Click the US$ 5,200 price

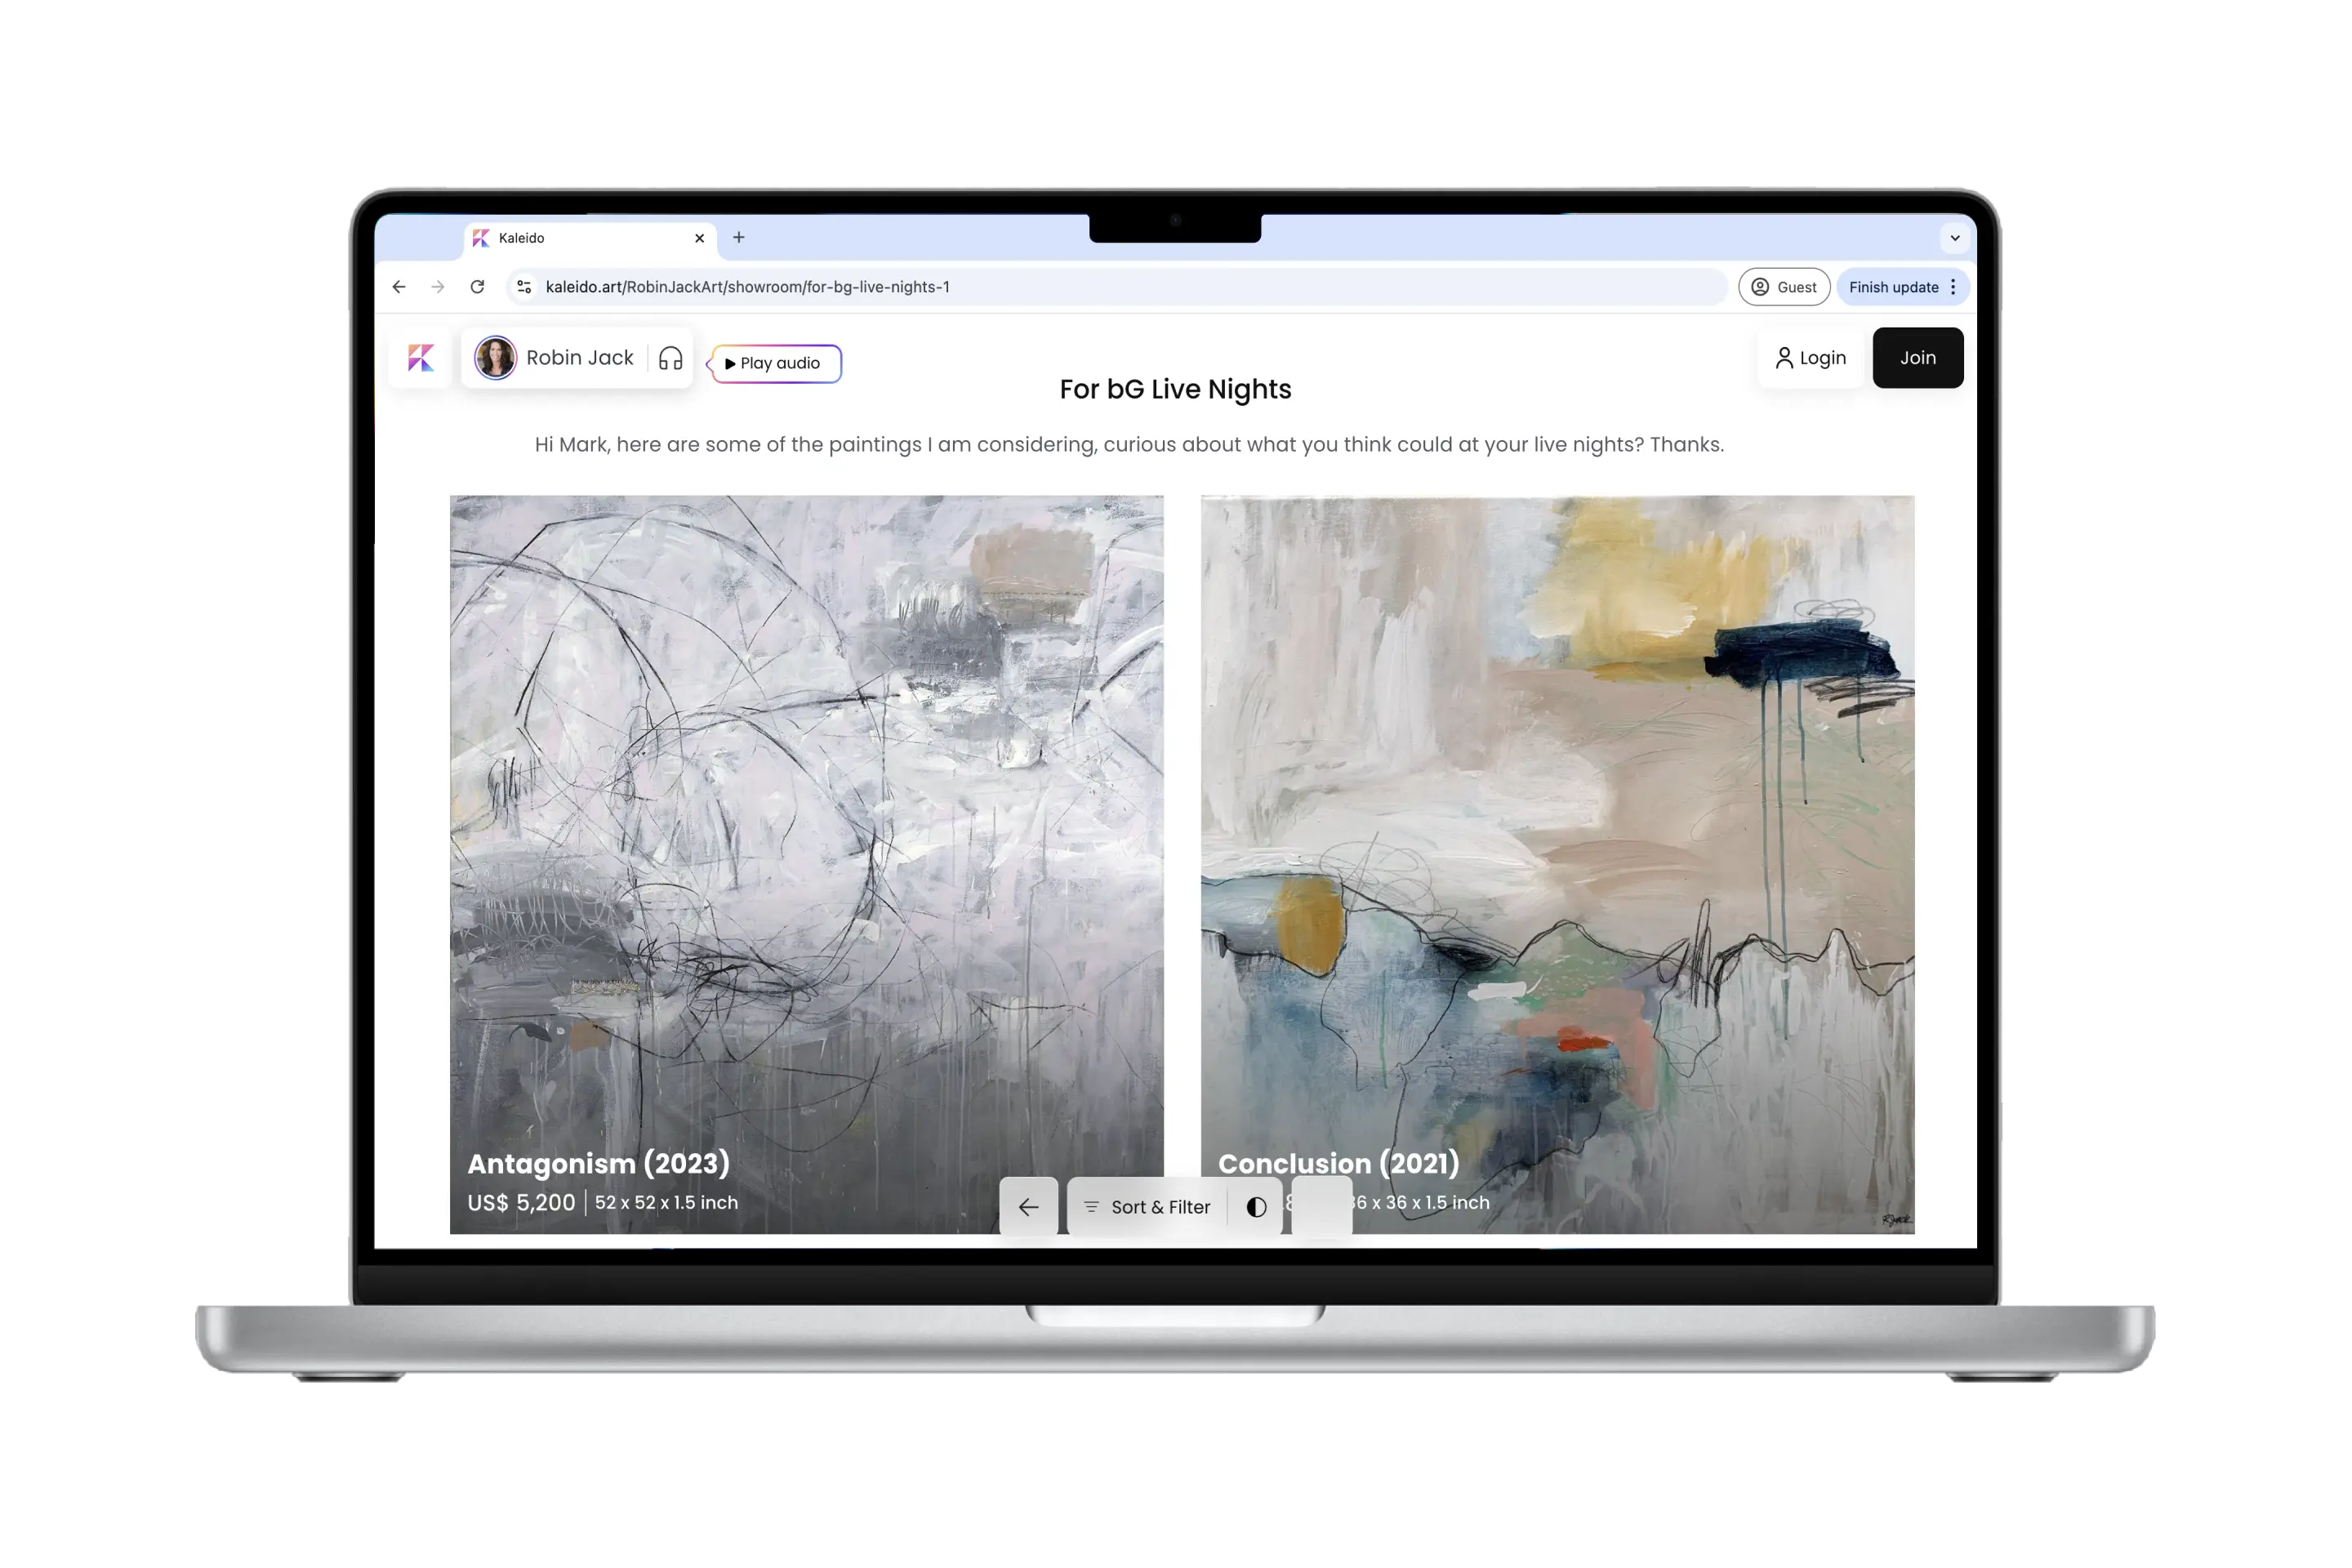click(522, 1203)
